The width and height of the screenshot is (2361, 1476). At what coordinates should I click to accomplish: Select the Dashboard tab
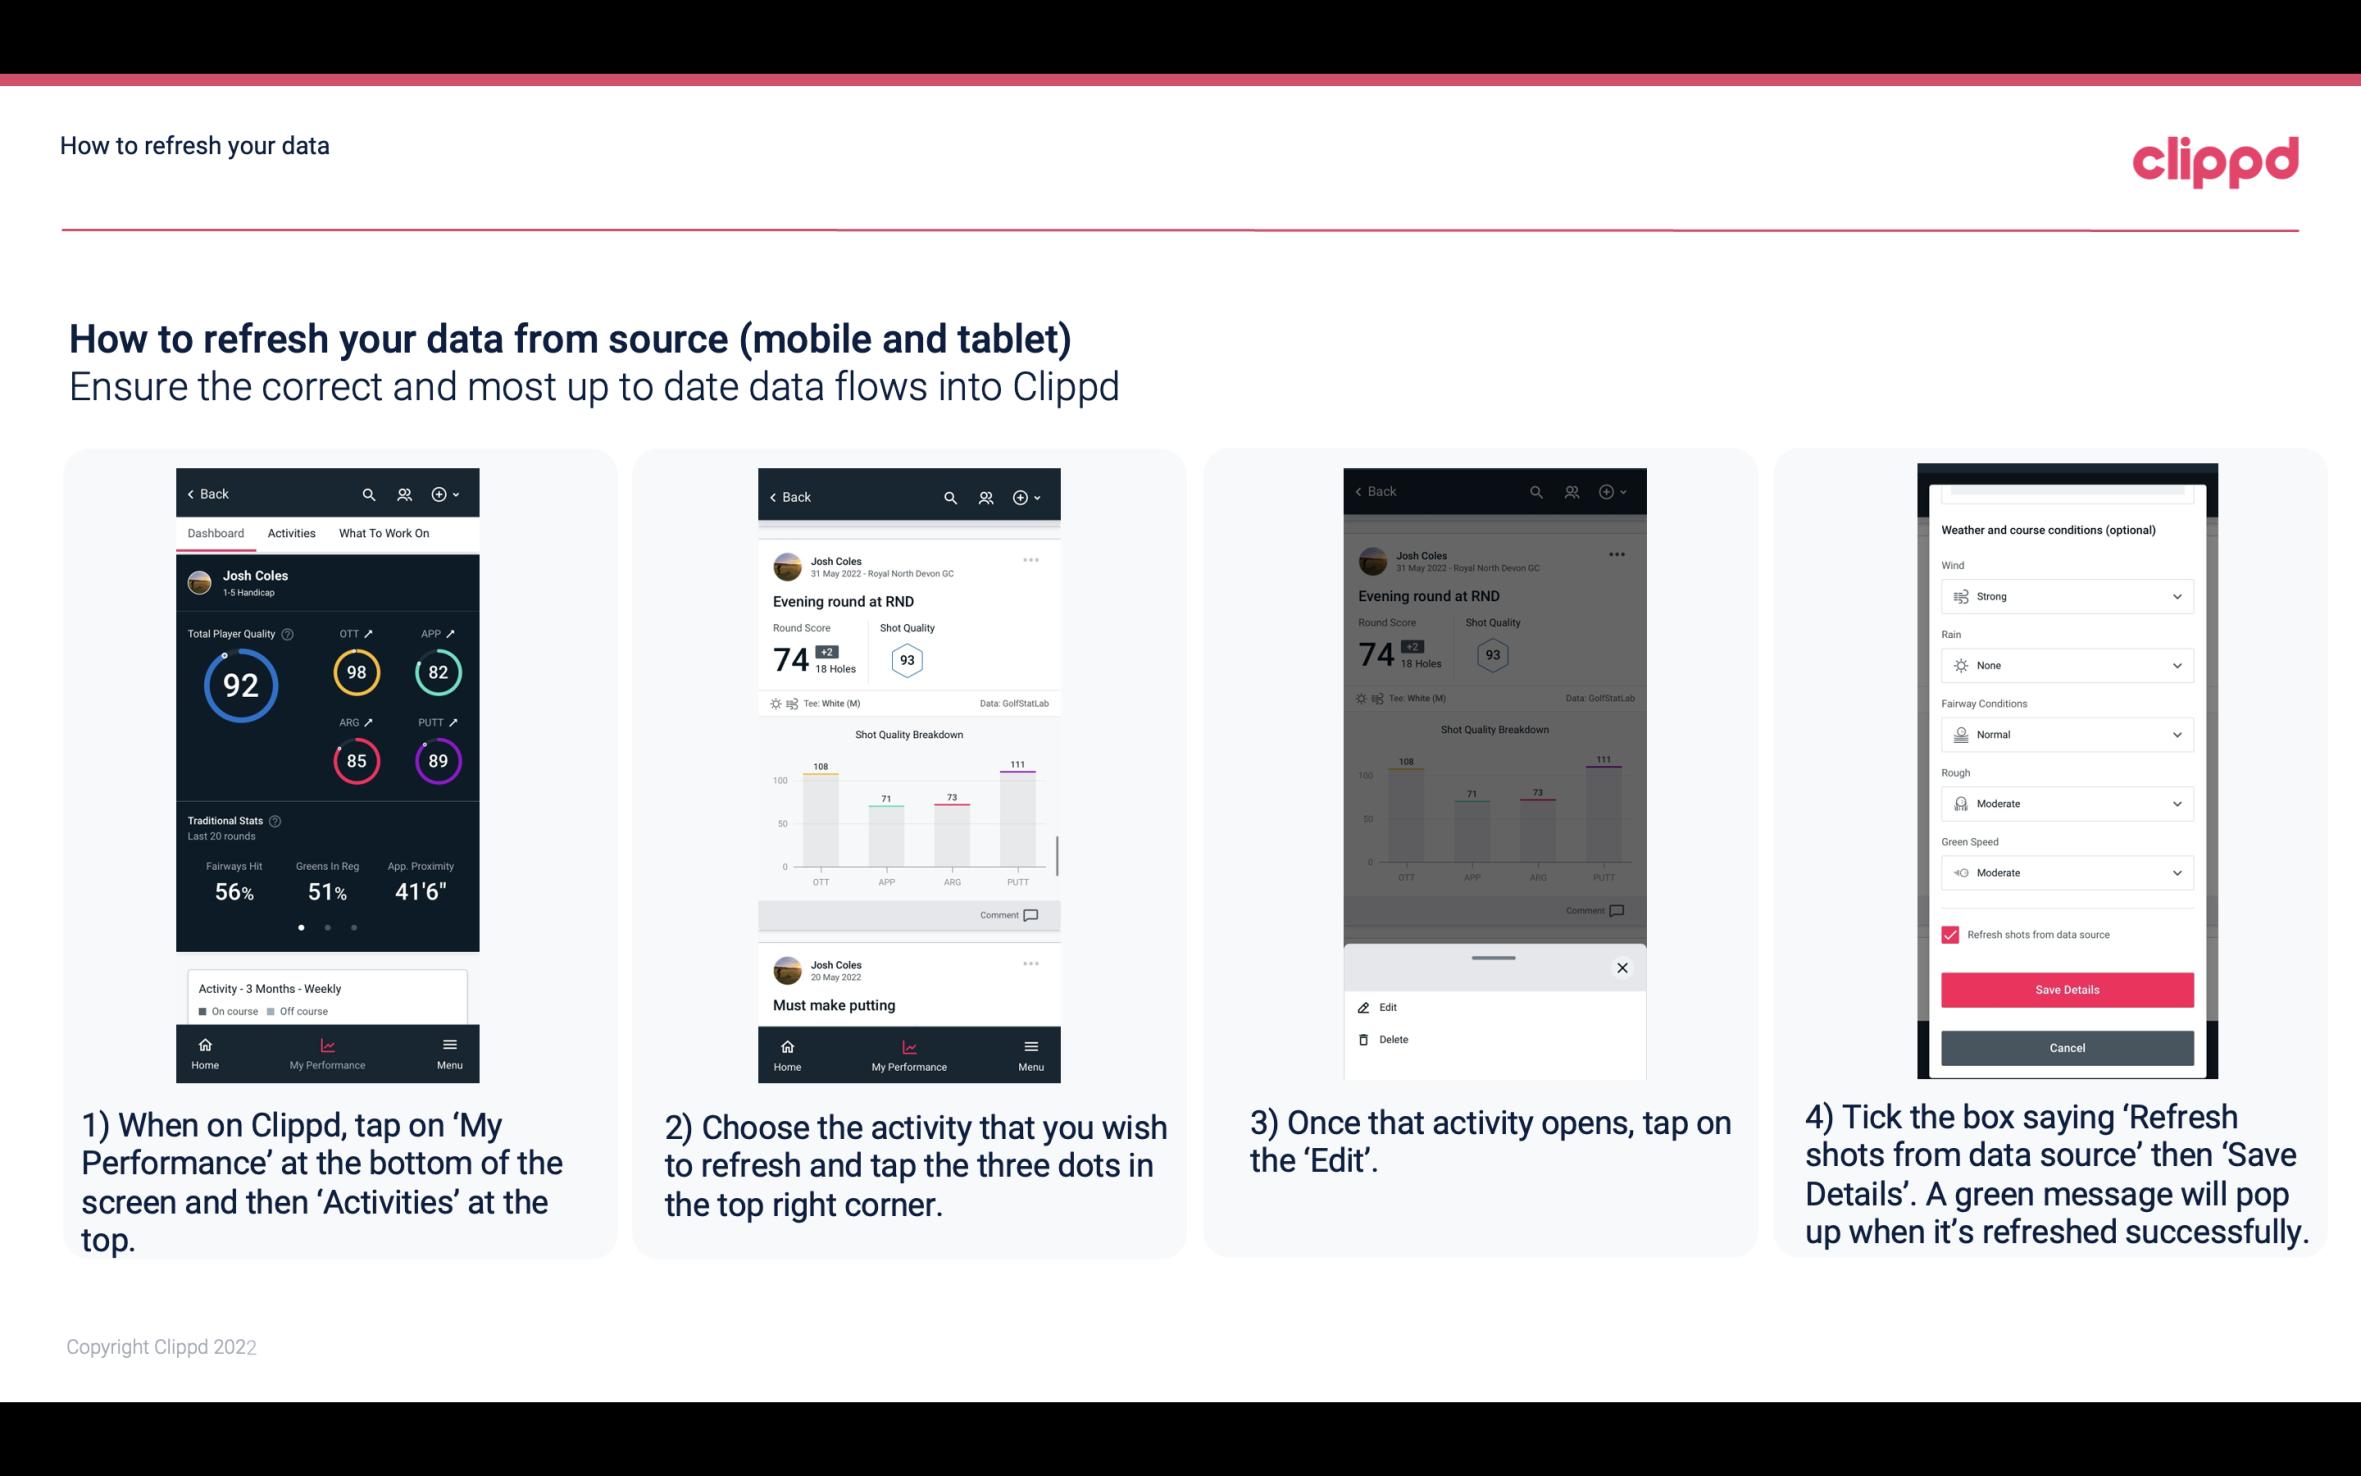(x=214, y=532)
